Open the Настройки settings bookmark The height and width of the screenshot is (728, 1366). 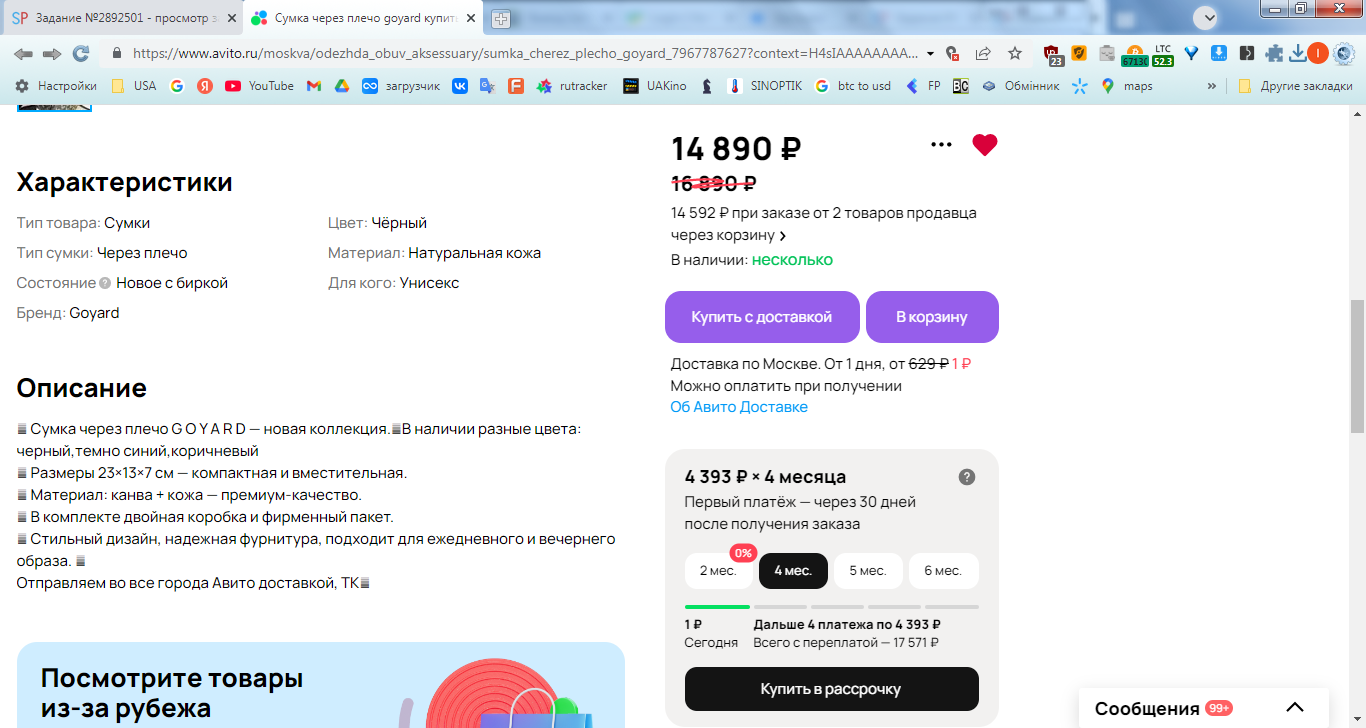[x=56, y=86]
